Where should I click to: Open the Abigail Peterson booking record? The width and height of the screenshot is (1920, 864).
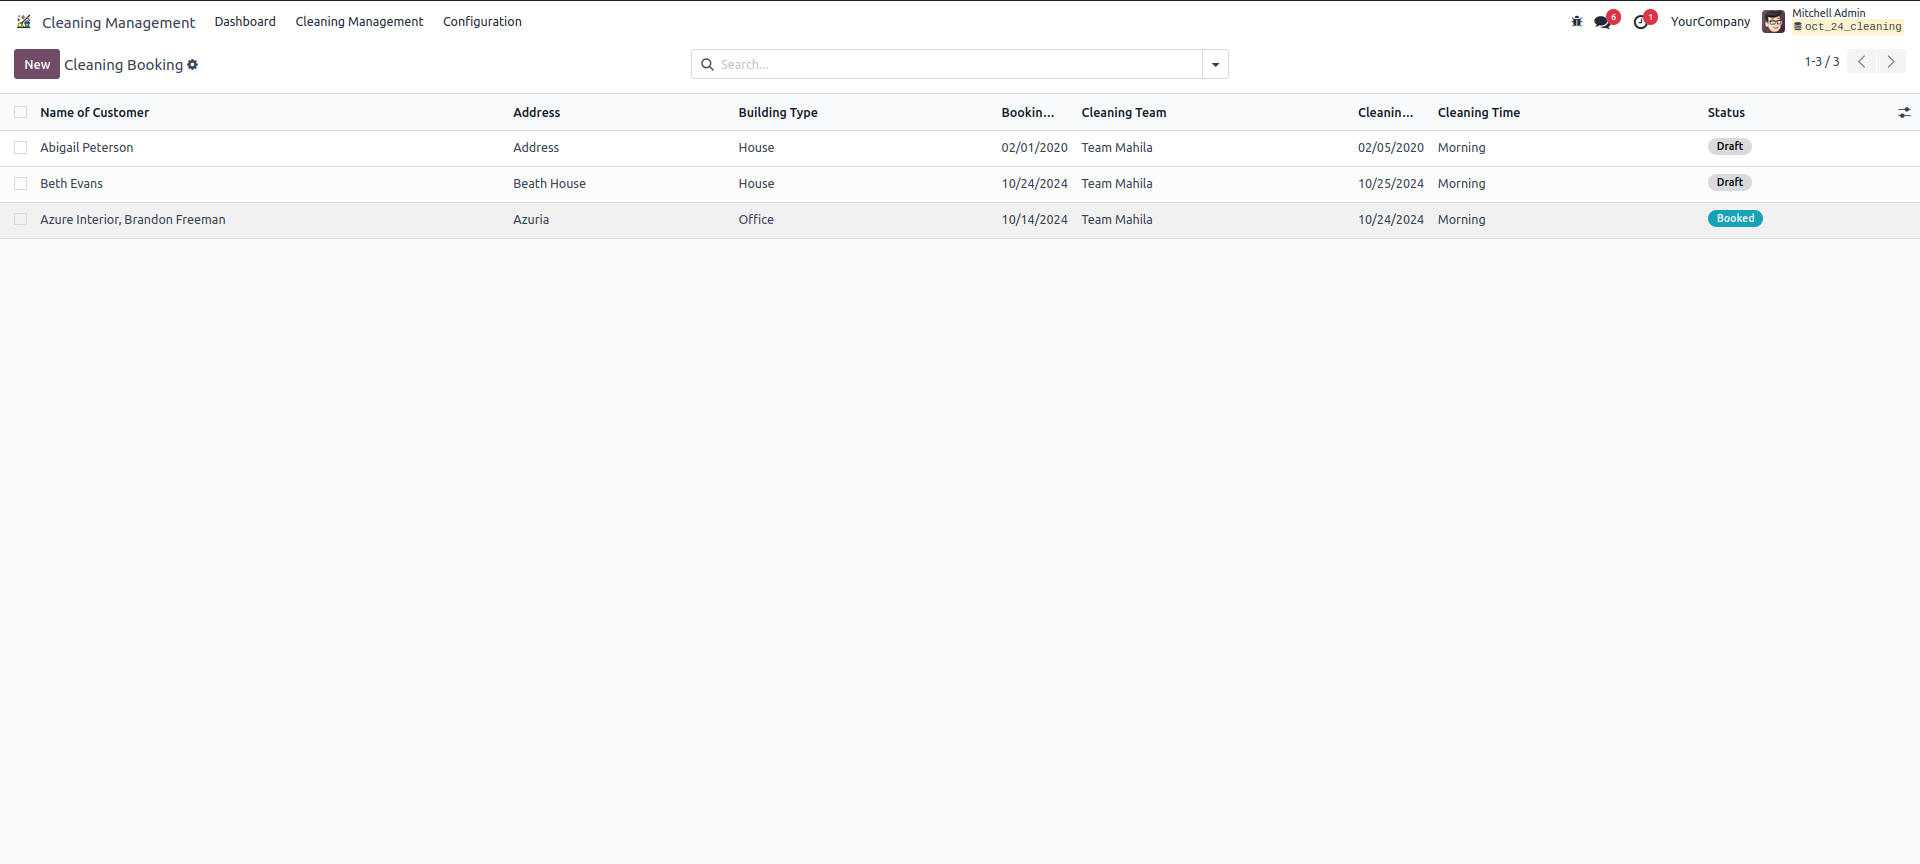click(x=87, y=148)
